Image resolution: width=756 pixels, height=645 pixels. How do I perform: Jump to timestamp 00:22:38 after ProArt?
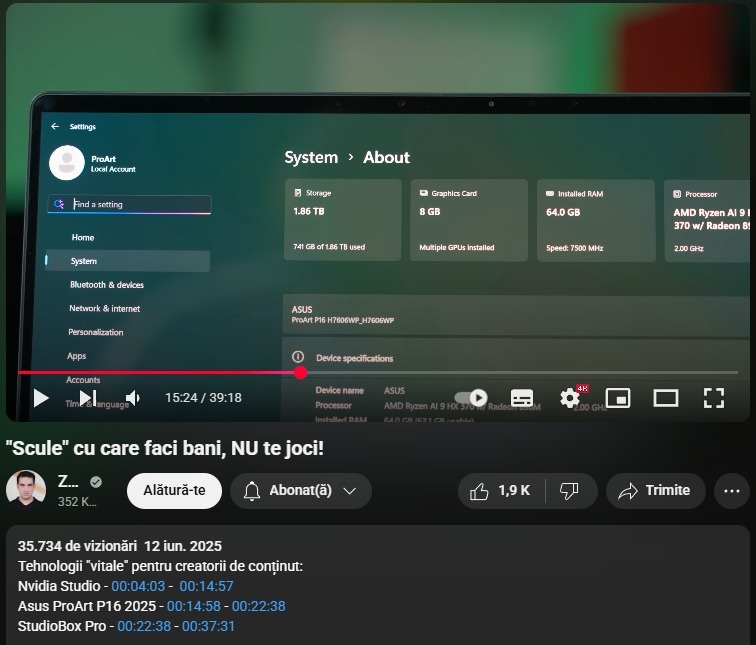pyautogui.click(x=258, y=606)
